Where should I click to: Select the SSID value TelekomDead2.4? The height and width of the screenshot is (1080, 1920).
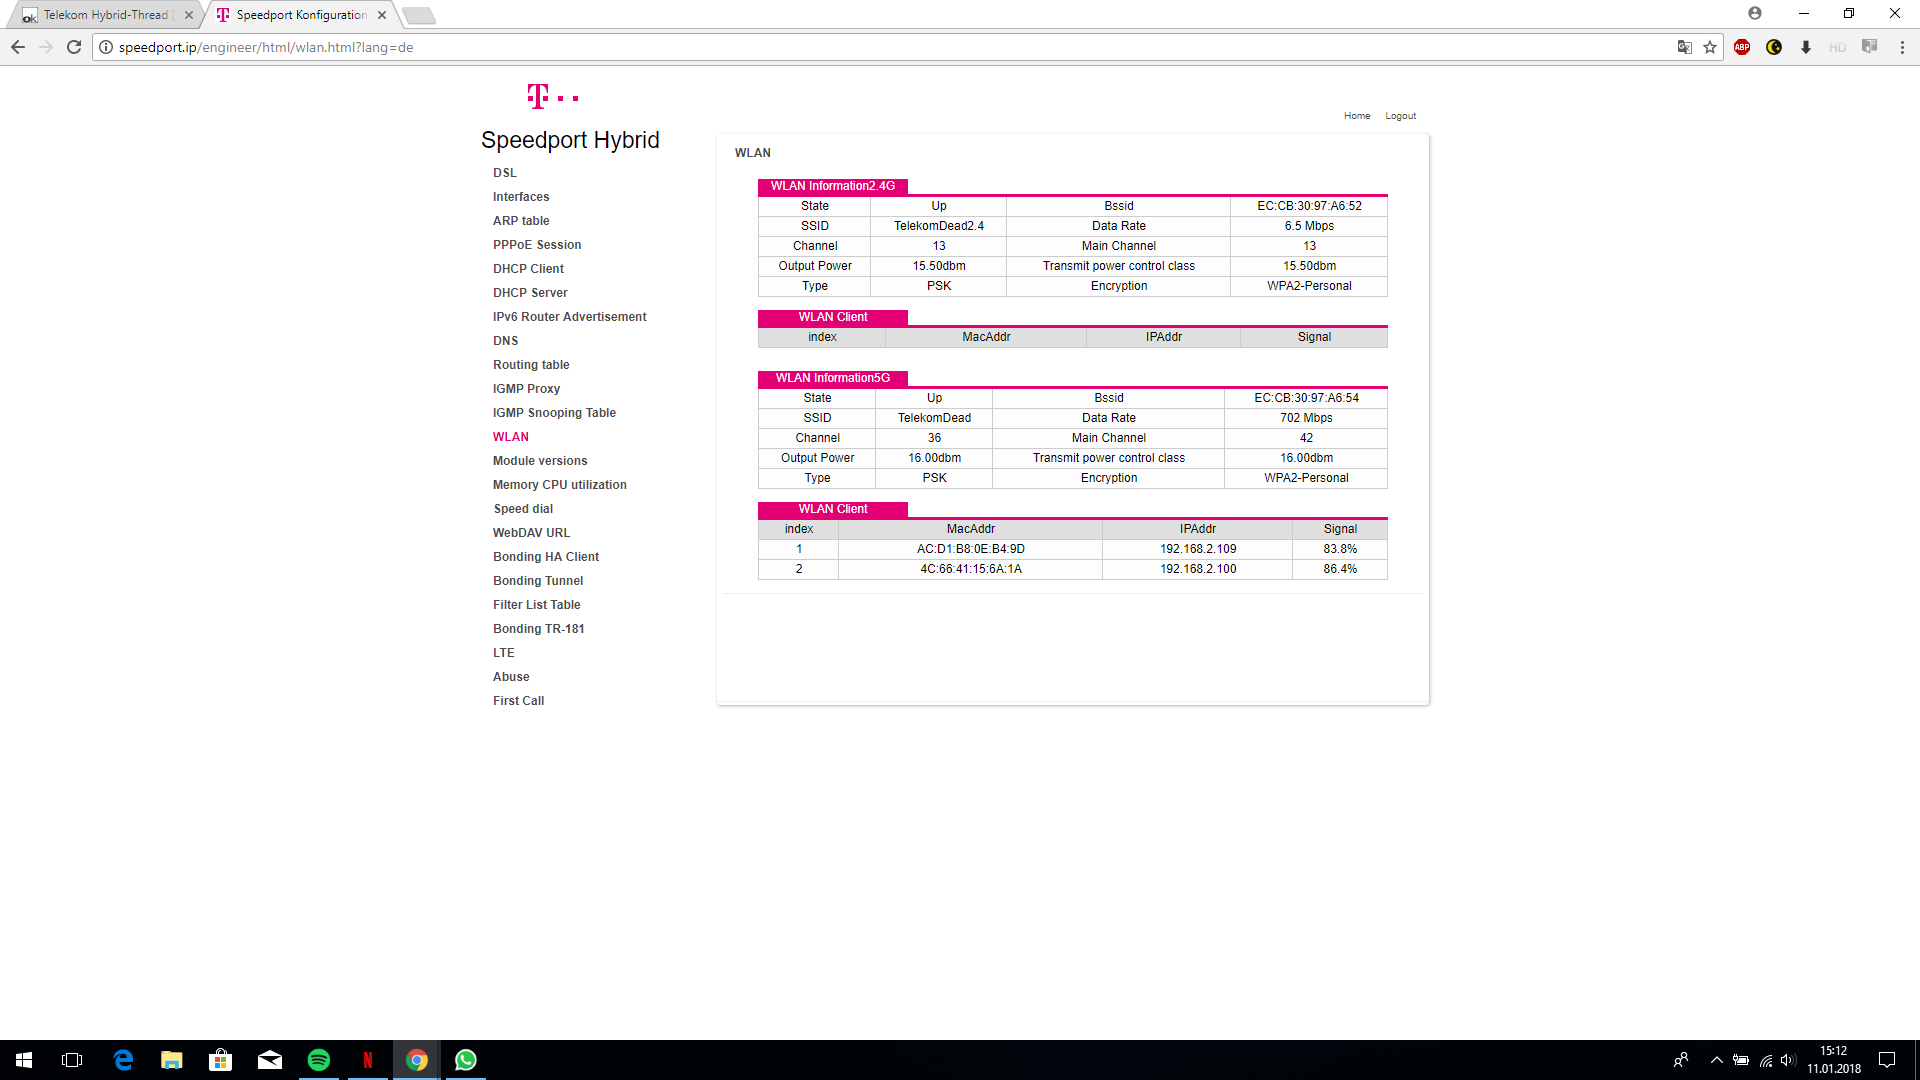coord(939,226)
